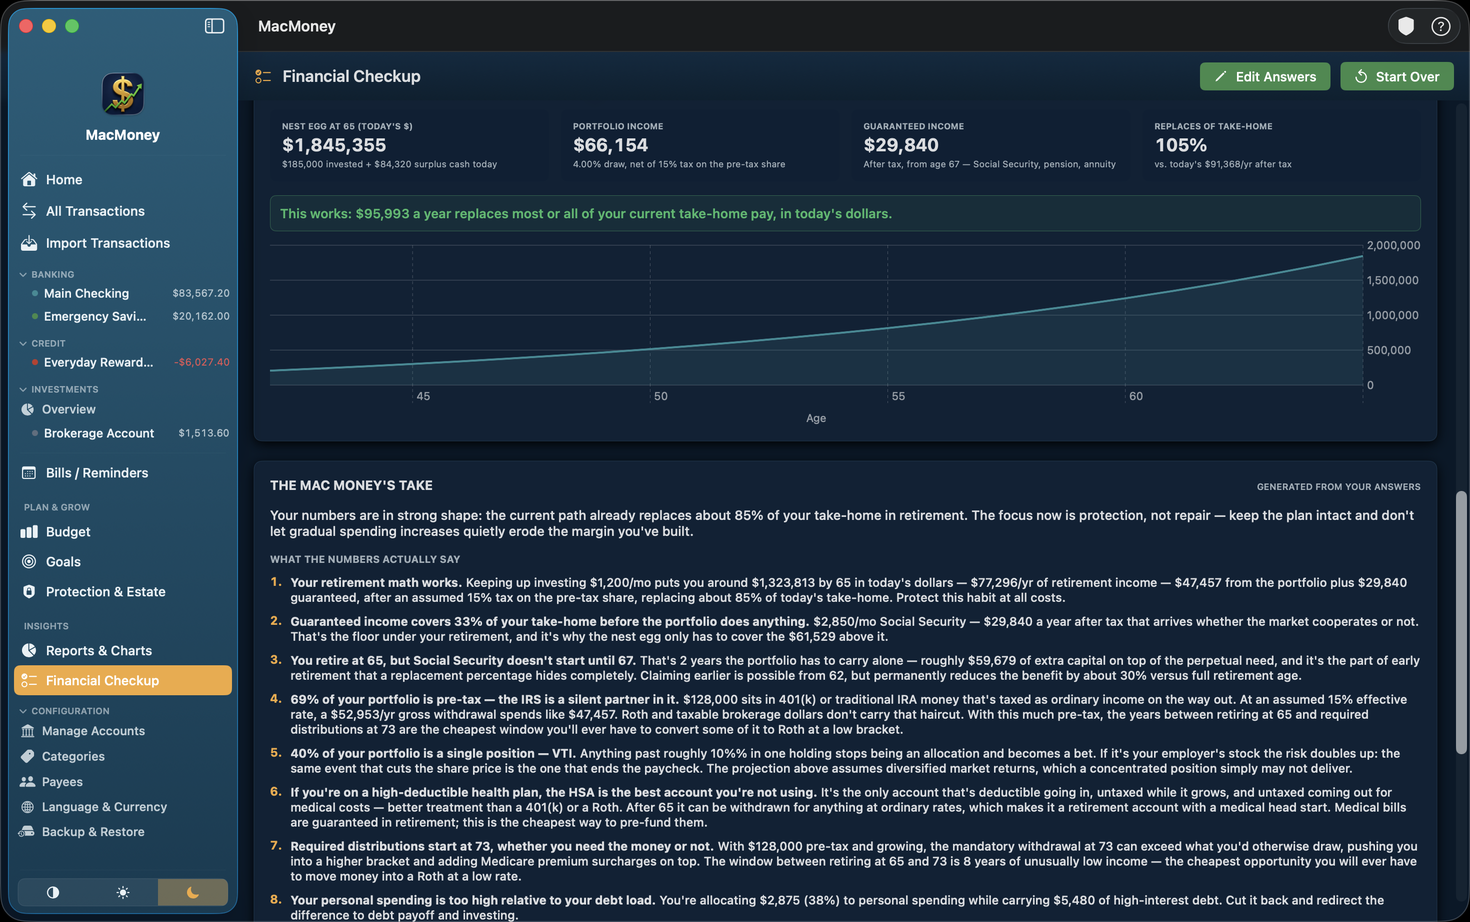Click 'Generated from your answers' label
The width and height of the screenshot is (1470, 922).
1338,487
